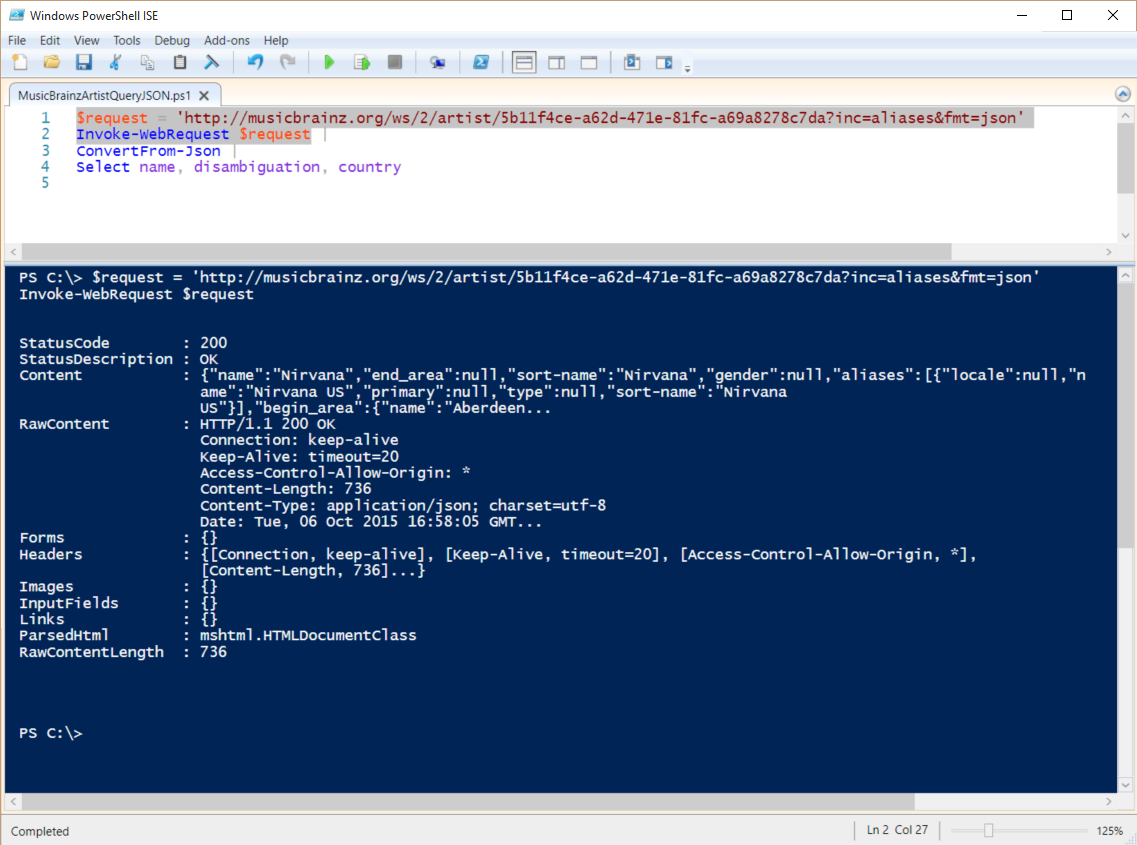Open a script using the Open folder icon
Image resolution: width=1137 pixels, height=845 pixels.
tap(51, 61)
